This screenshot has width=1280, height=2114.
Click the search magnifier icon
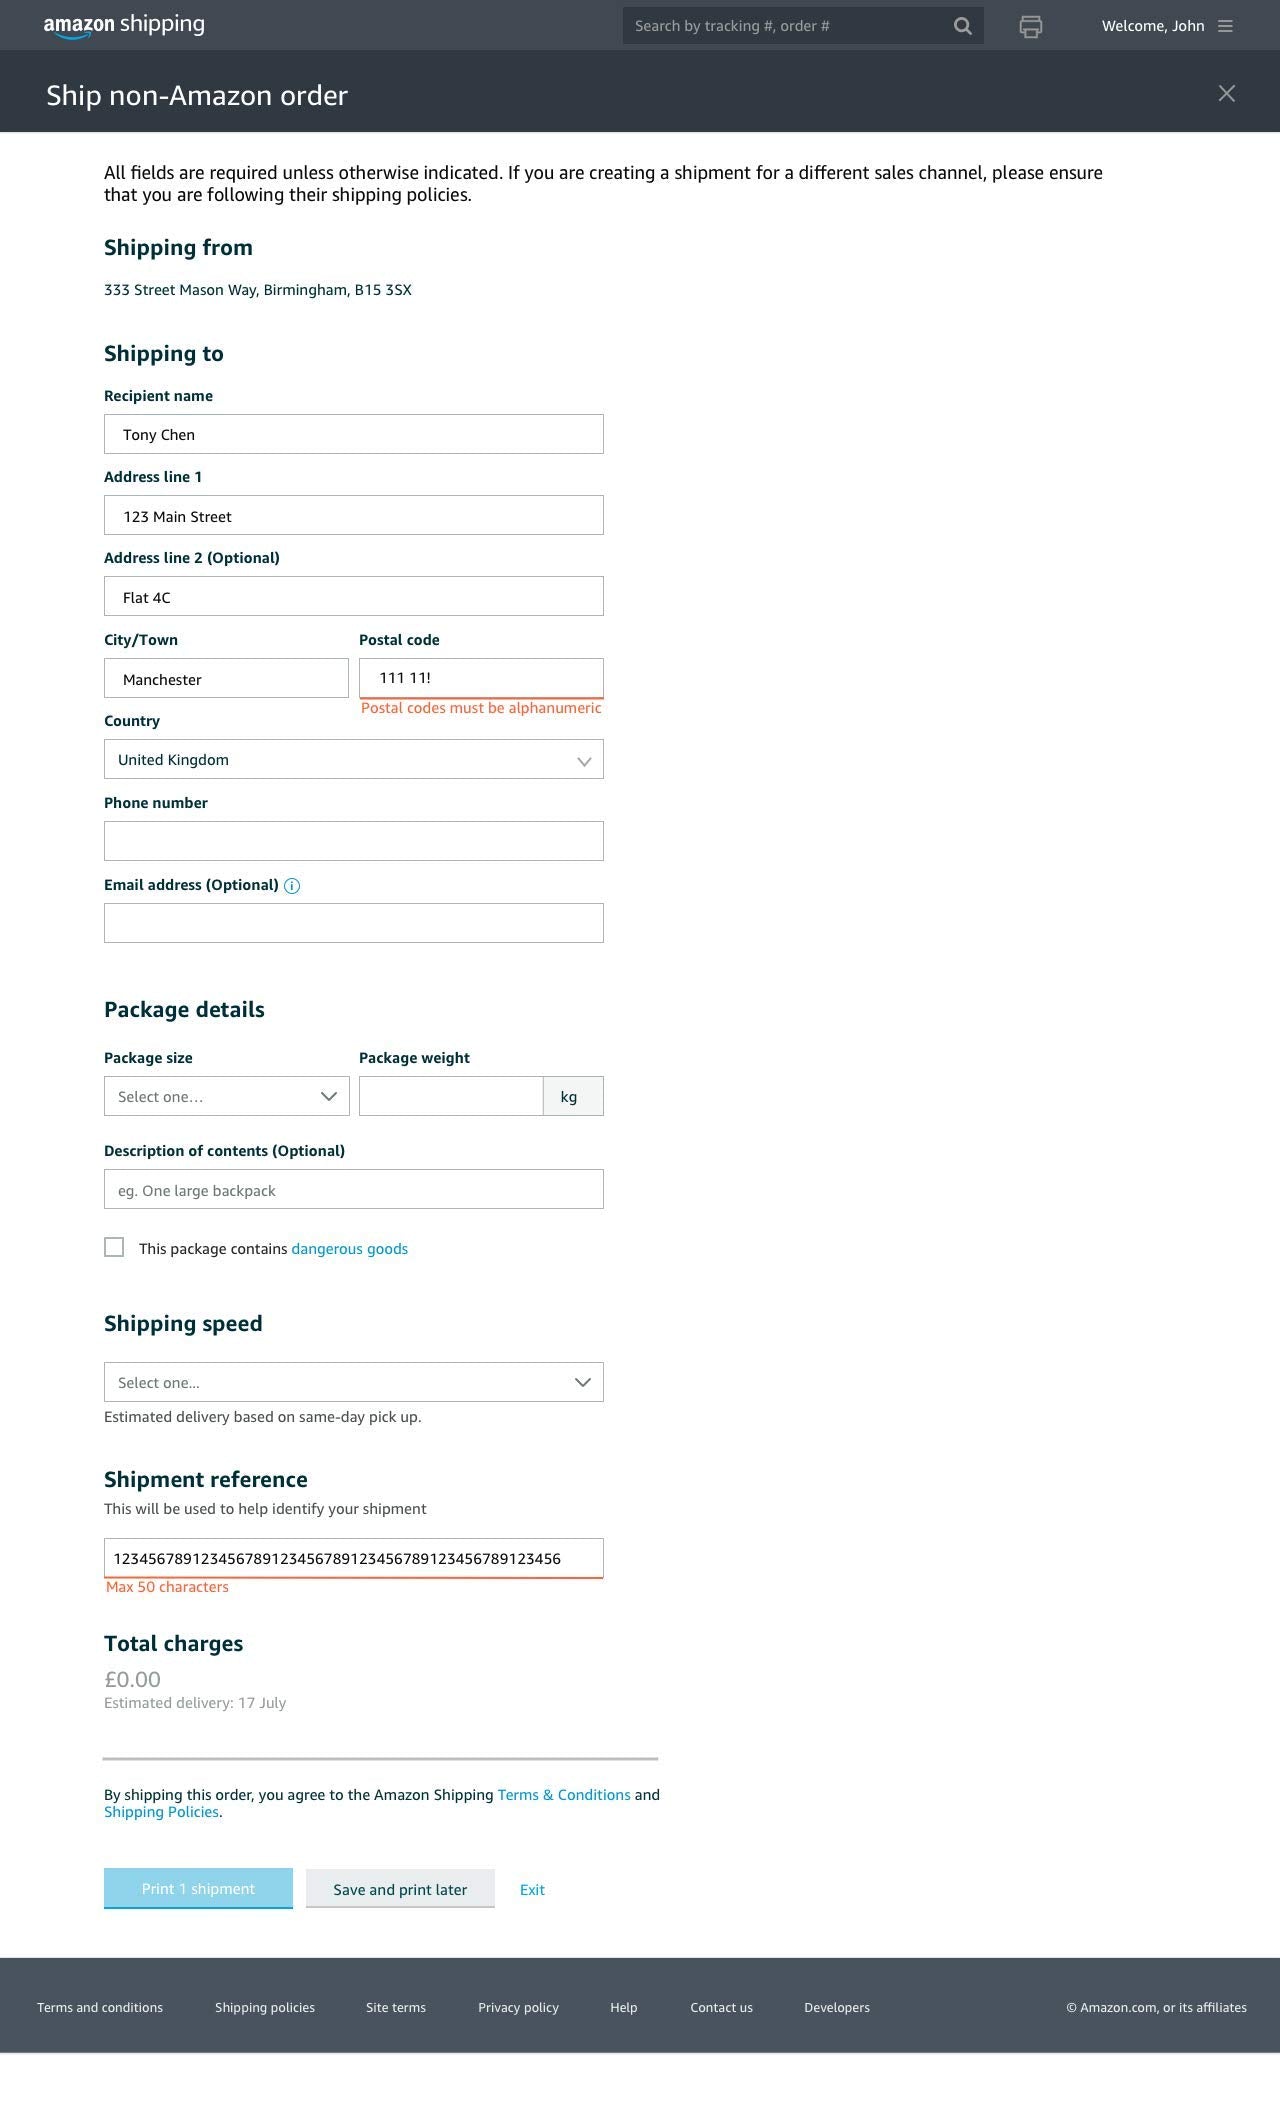click(962, 26)
